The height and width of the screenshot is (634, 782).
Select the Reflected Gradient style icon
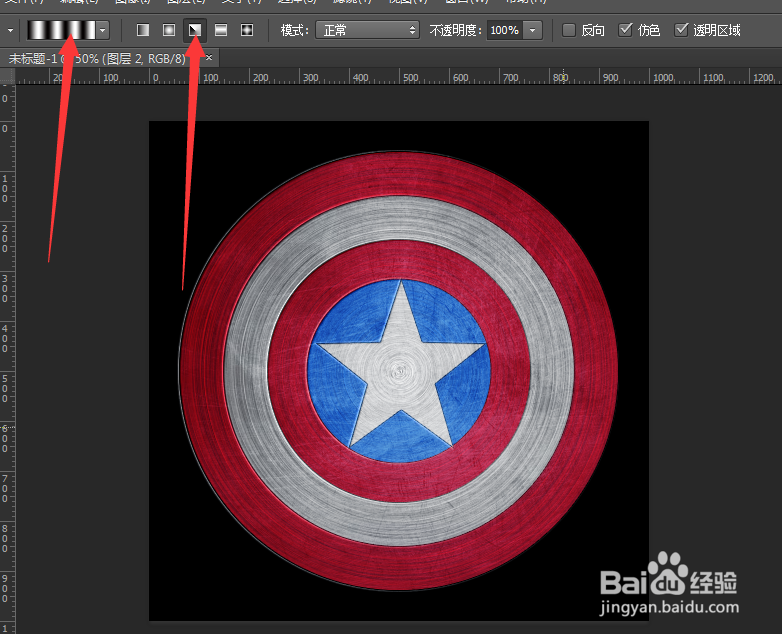pyautogui.click(x=221, y=30)
